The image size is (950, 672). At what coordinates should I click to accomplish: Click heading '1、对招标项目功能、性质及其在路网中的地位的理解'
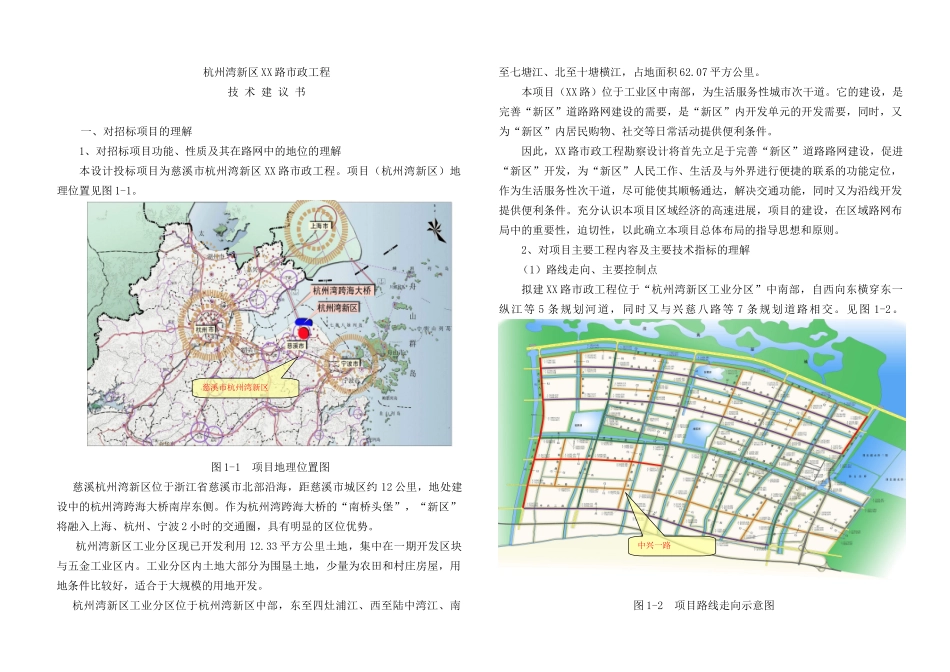point(210,151)
